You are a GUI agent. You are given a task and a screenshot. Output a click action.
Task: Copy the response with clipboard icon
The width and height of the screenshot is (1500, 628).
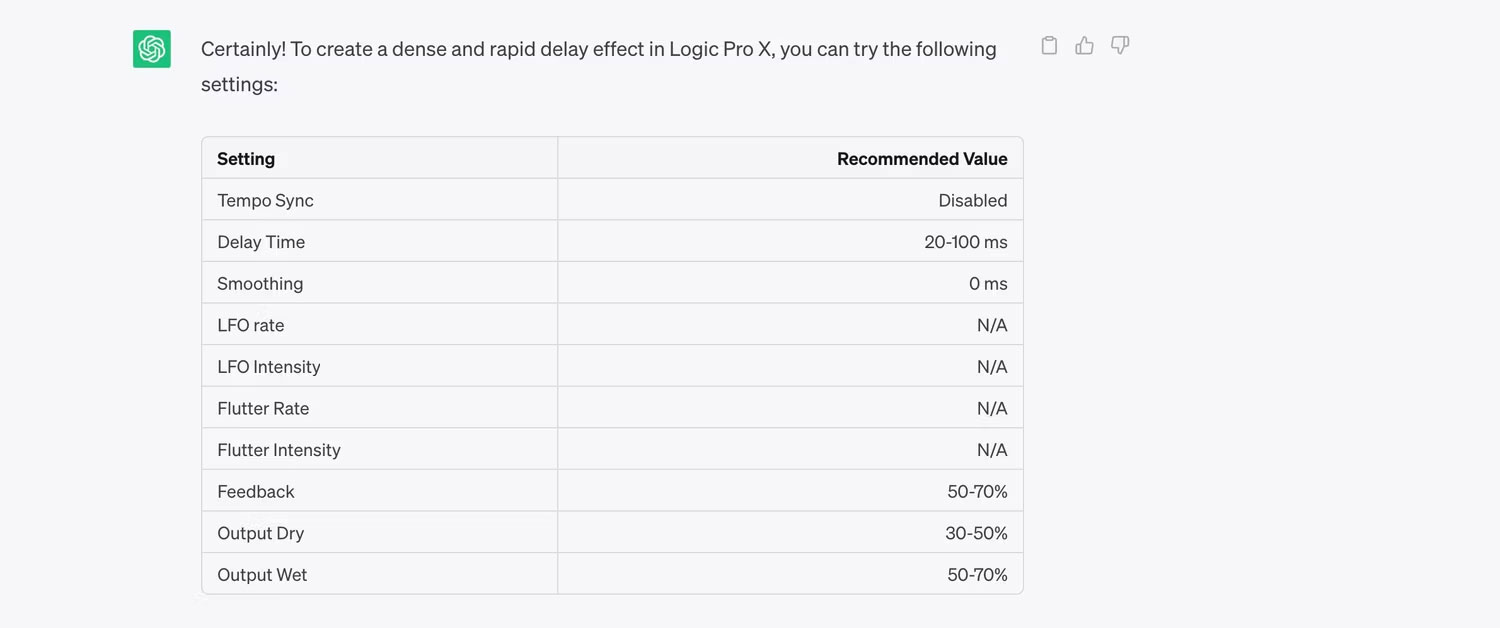pyautogui.click(x=1049, y=45)
